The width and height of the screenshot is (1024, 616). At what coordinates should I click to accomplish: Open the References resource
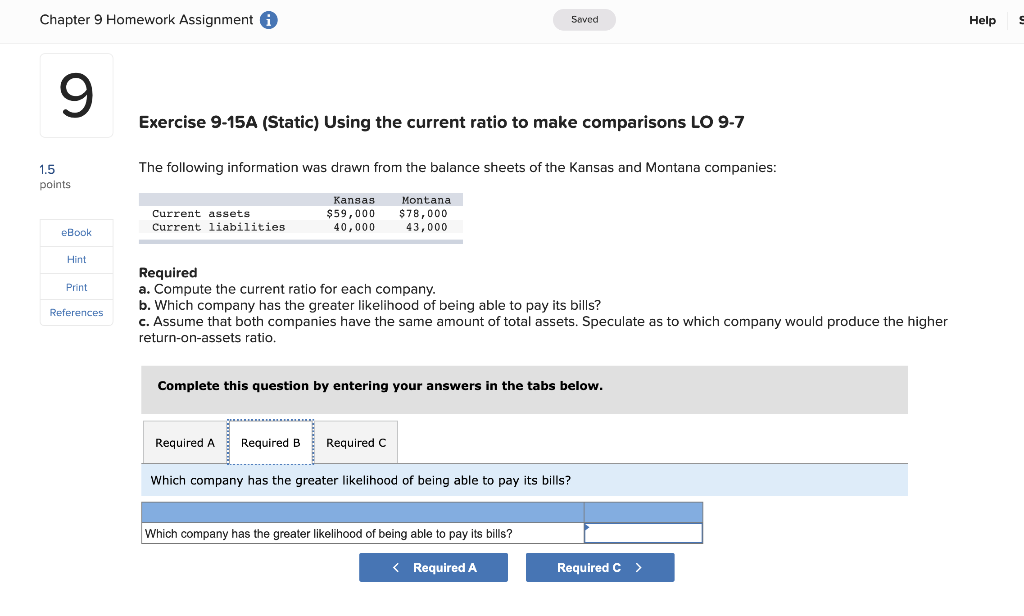(76, 312)
